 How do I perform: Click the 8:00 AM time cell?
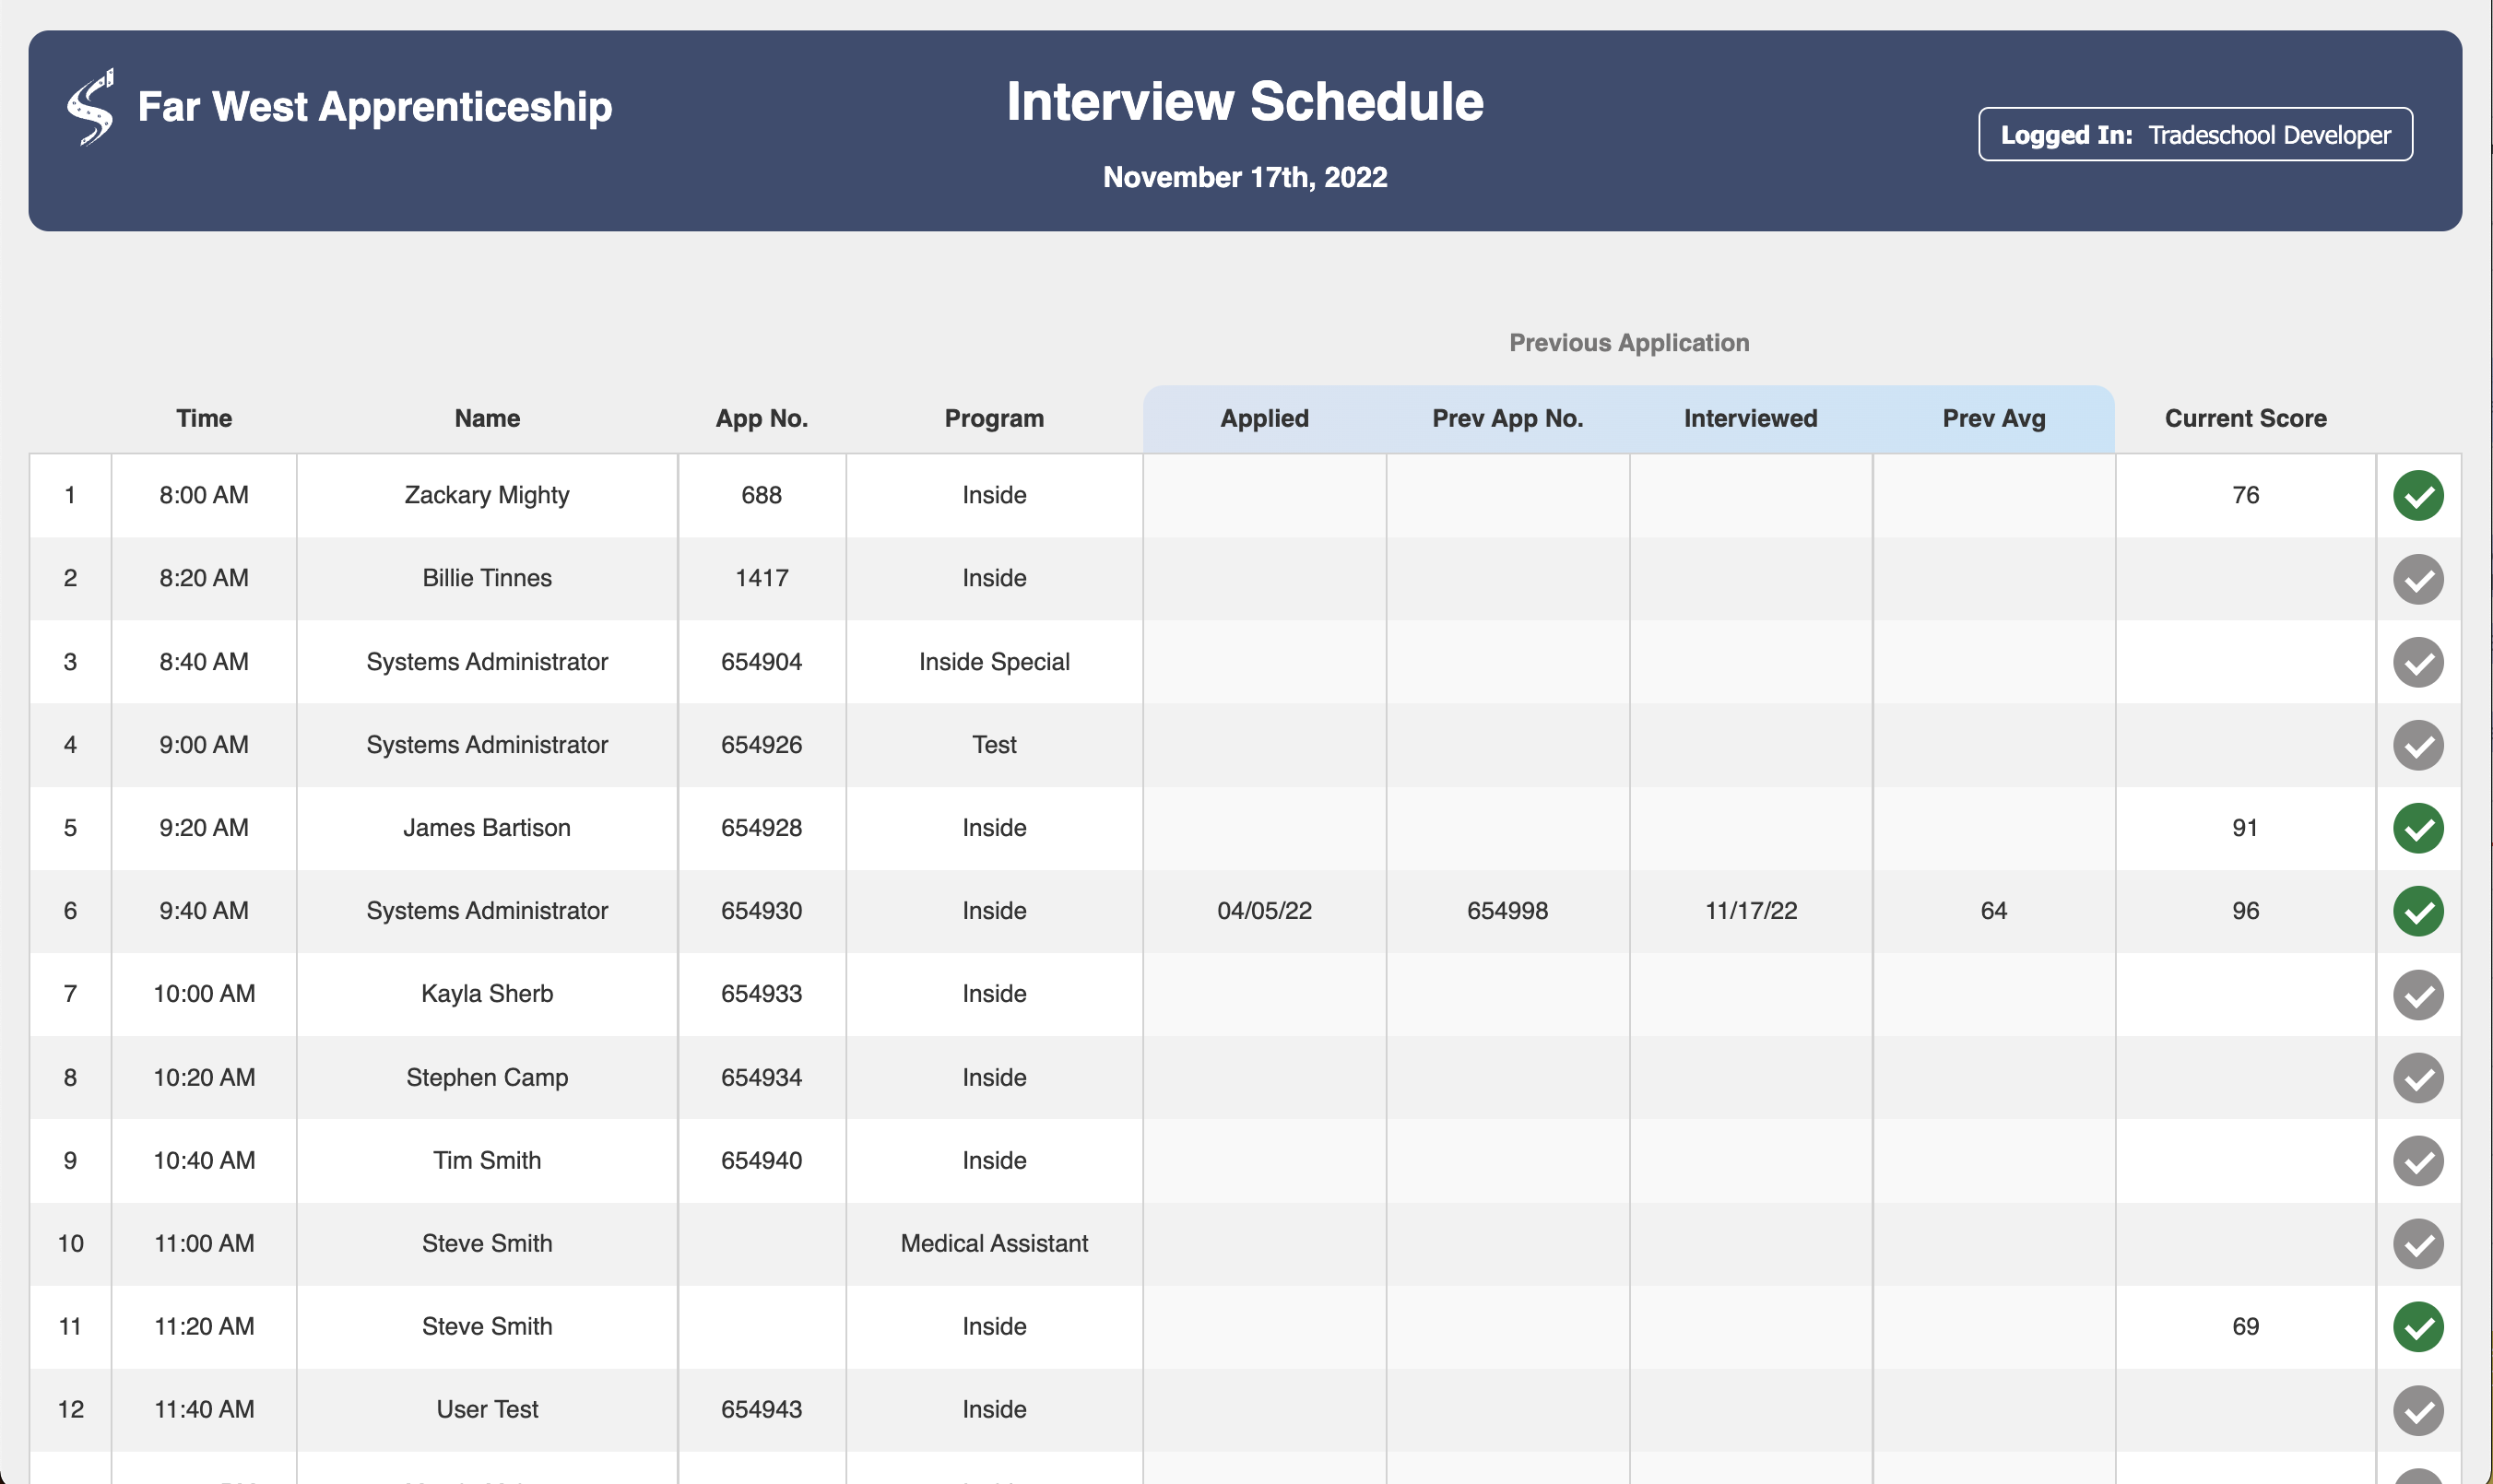tap(204, 495)
